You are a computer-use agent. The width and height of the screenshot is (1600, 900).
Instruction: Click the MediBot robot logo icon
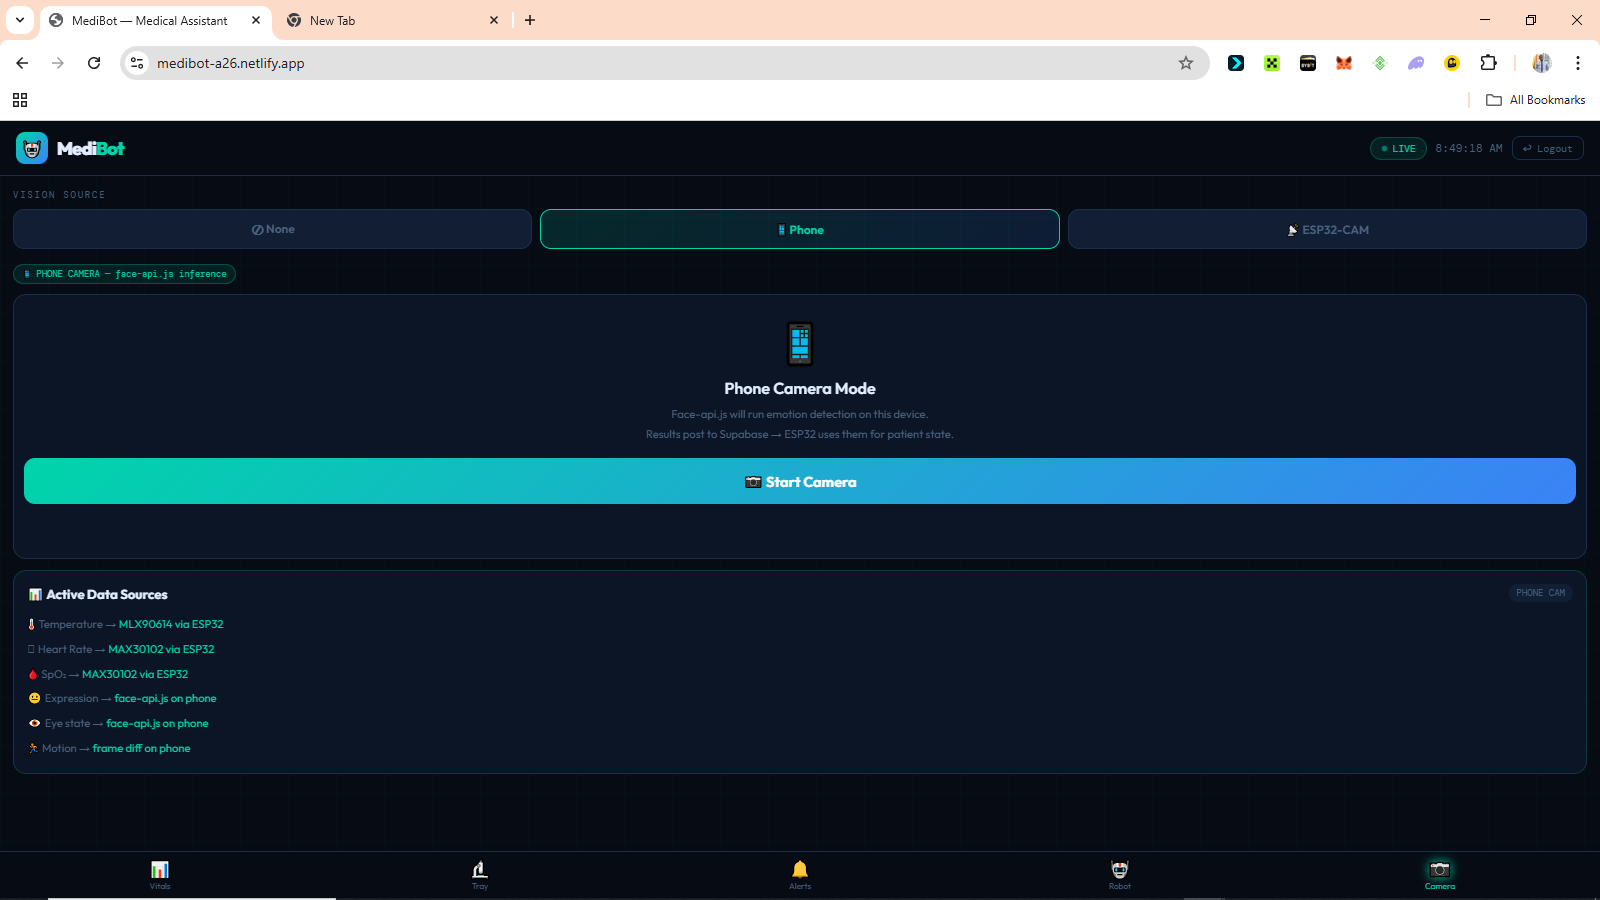click(x=32, y=148)
